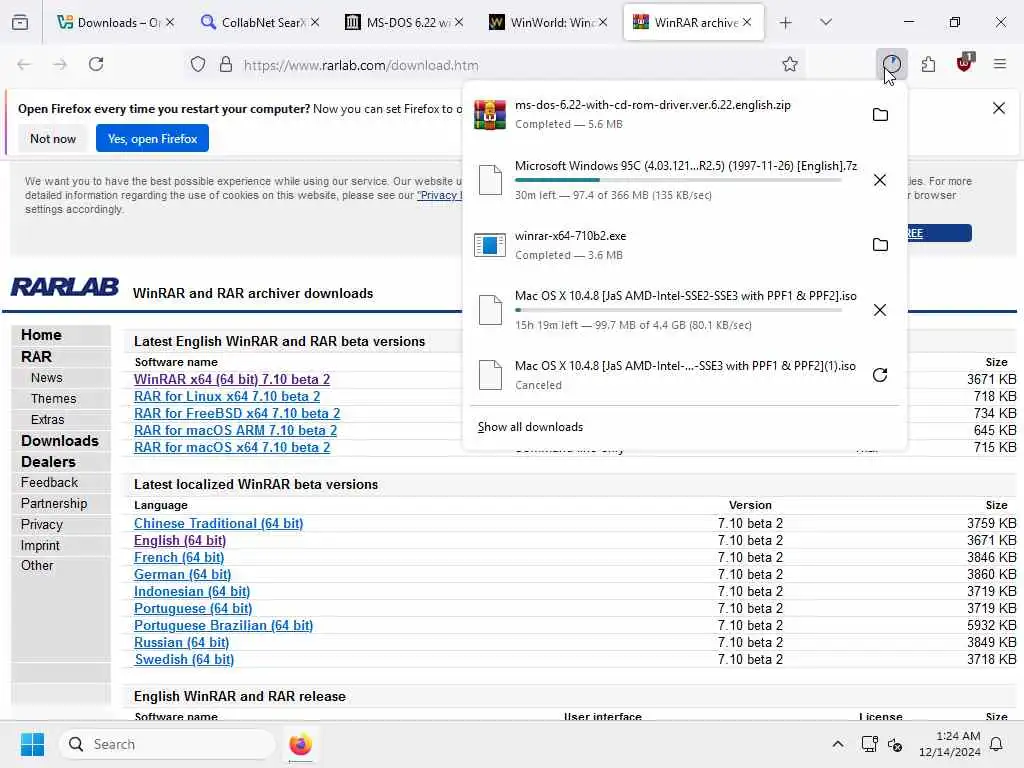
Task: Click the Mac OS X download progress bar
Action: click(x=678, y=310)
